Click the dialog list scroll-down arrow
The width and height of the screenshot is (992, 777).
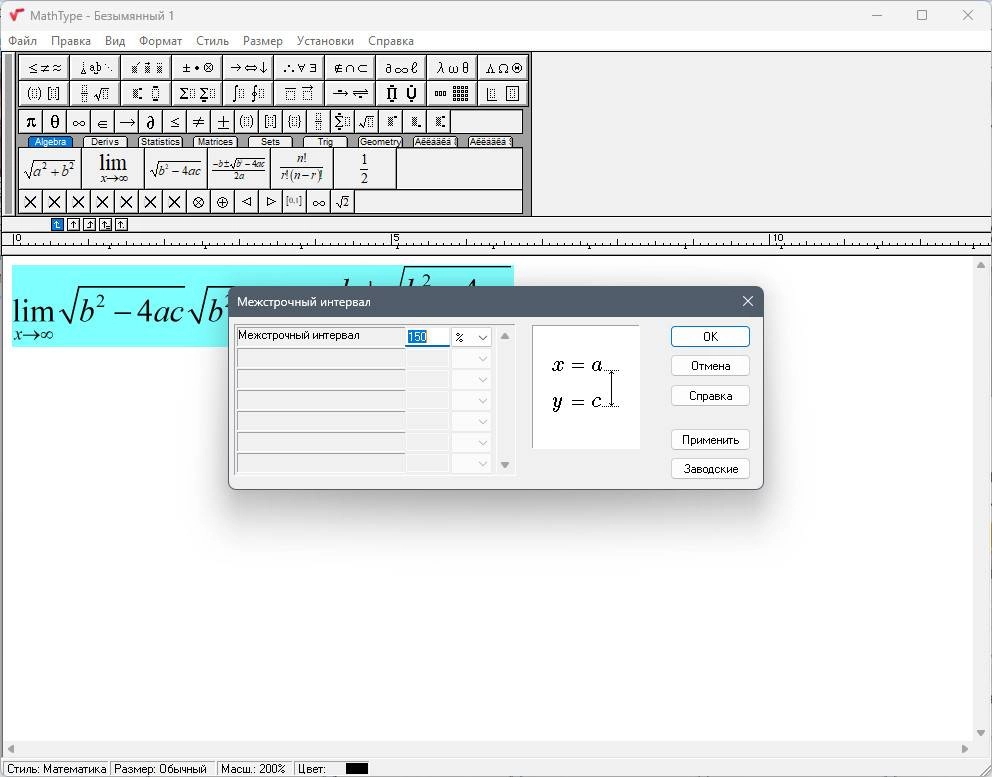click(x=505, y=465)
